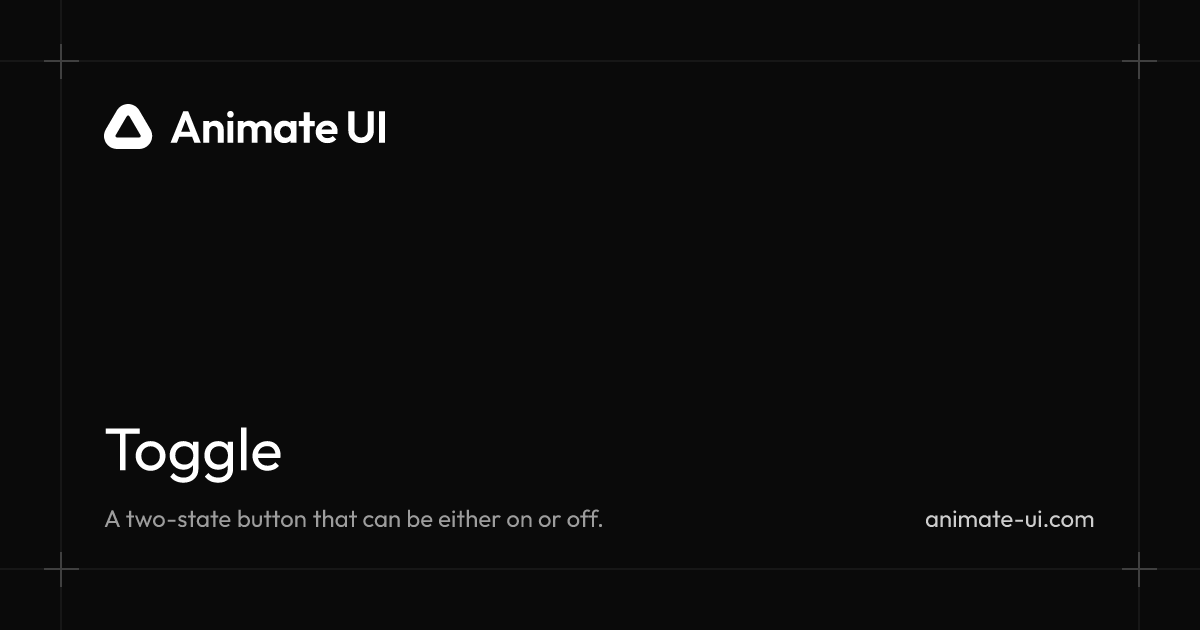
Task: Click the word "button" in the description
Action: click(x=272, y=520)
